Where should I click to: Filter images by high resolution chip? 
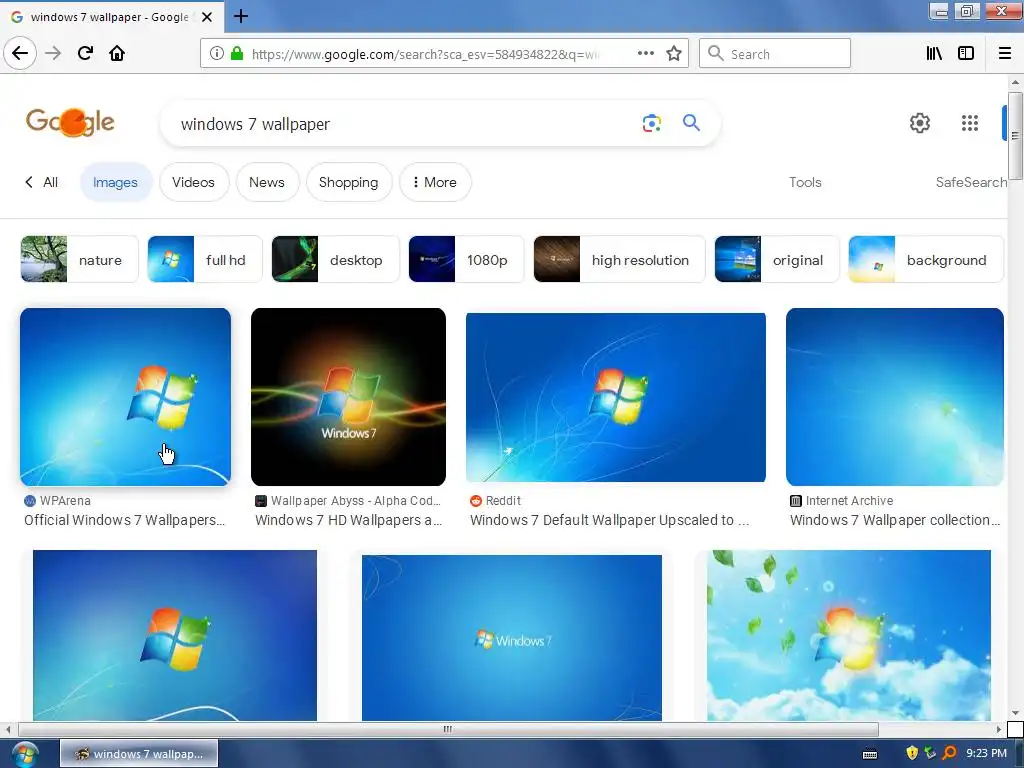point(619,259)
